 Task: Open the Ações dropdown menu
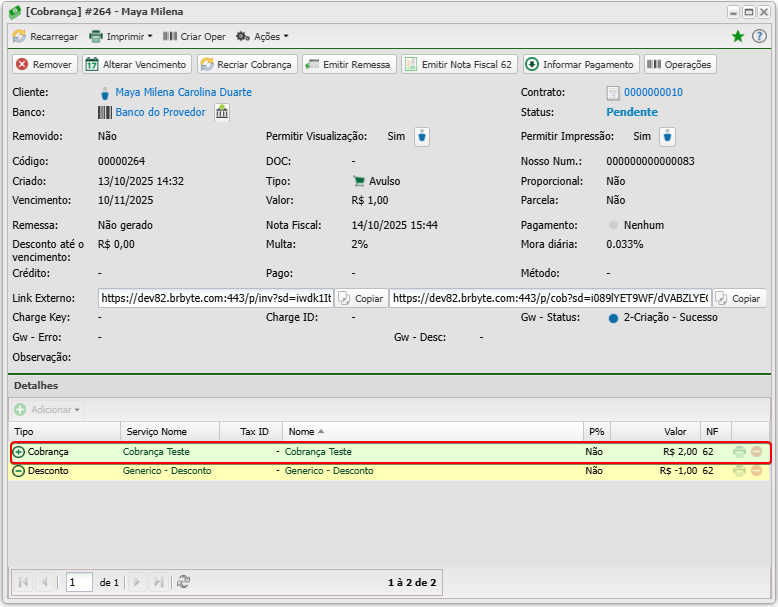pyautogui.click(x=262, y=36)
